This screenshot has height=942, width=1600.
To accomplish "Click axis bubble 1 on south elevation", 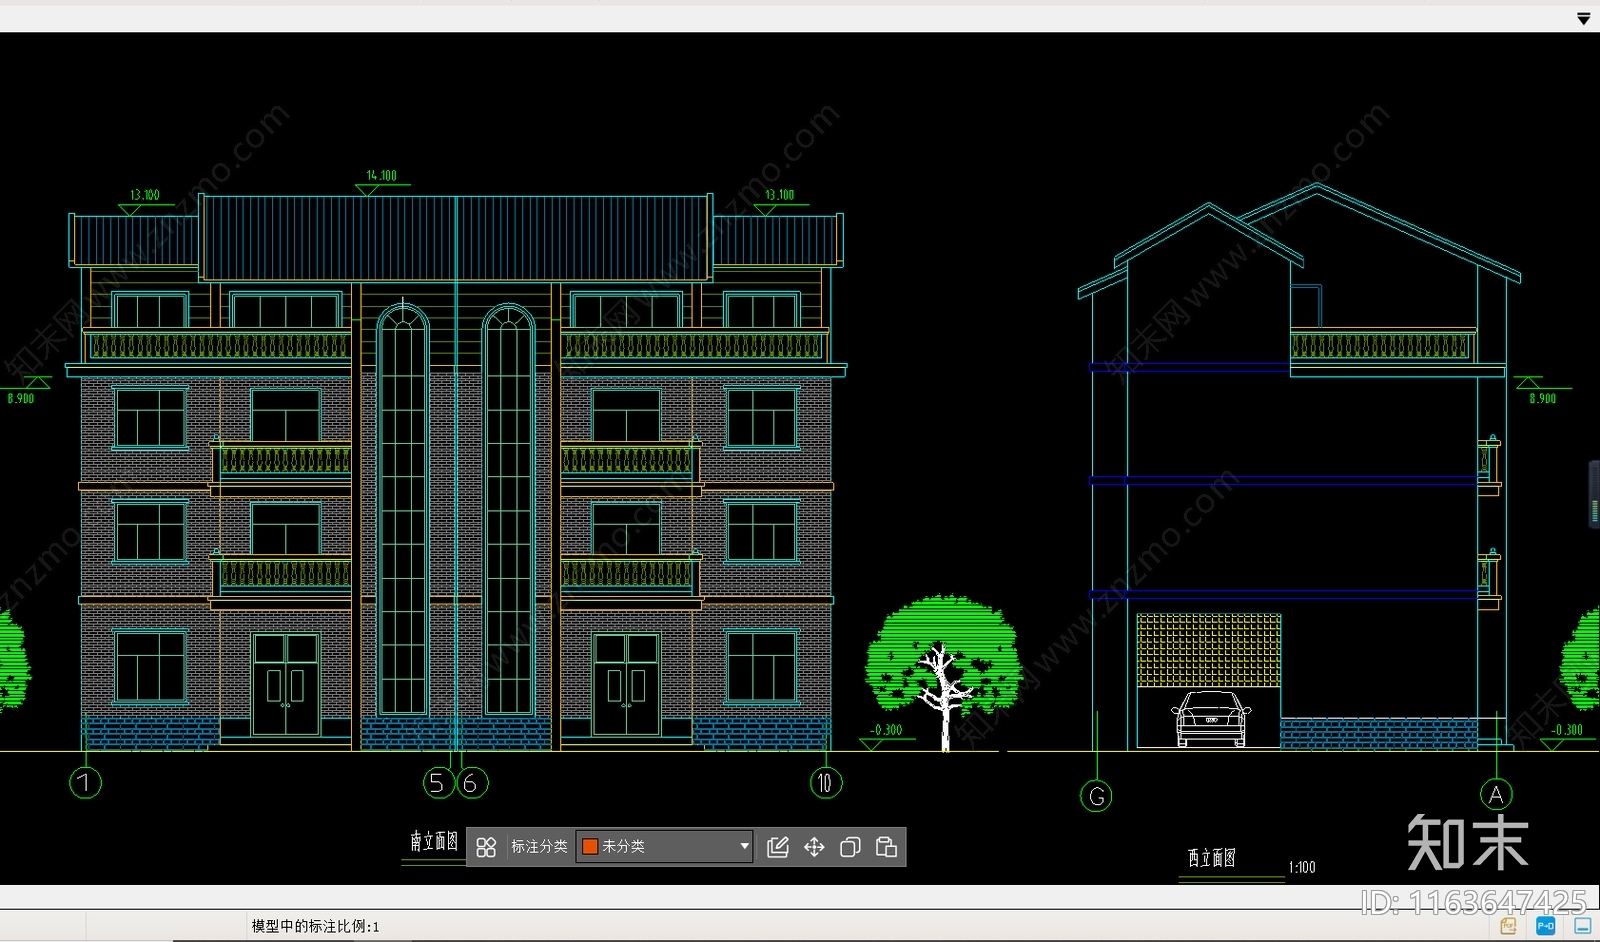I will [x=86, y=782].
